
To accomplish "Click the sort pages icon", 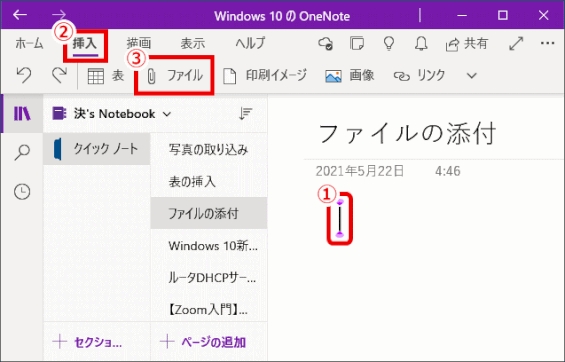I will tap(246, 113).
